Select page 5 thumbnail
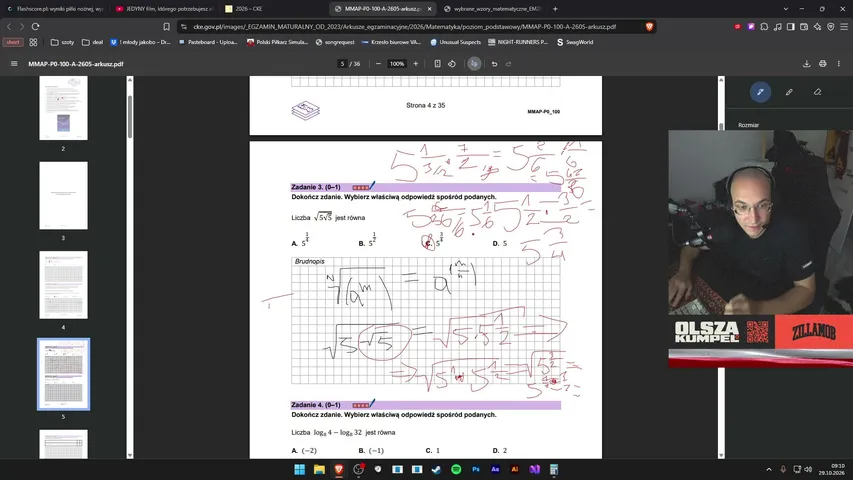This screenshot has height=480, width=853. coord(63,374)
